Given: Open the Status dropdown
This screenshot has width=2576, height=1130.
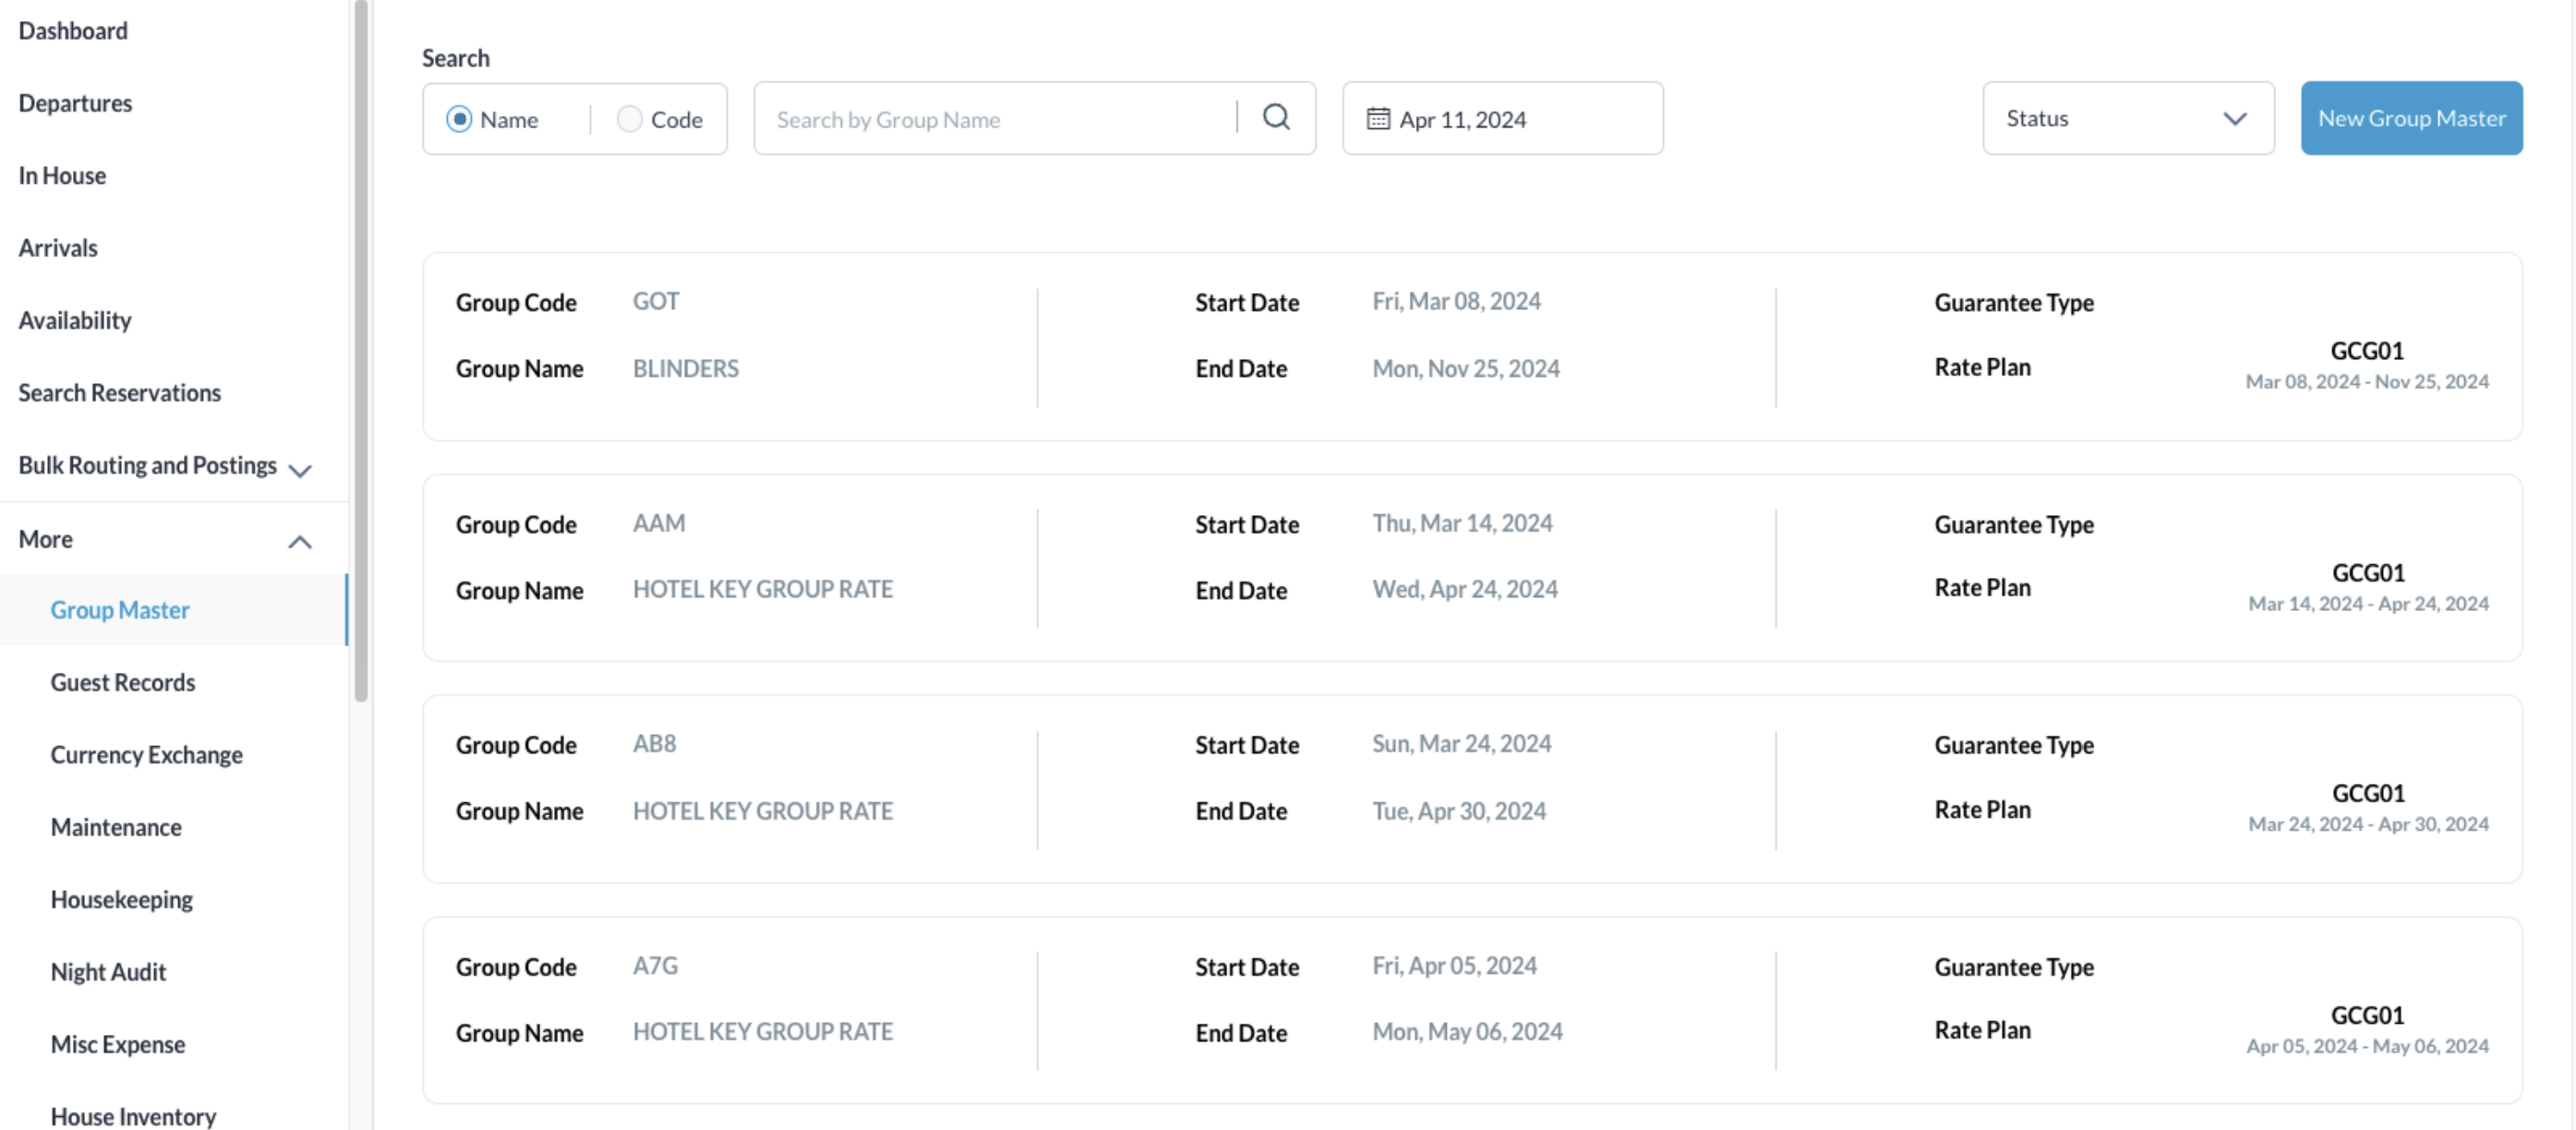Looking at the screenshot, I should (x=2128, y=118).
